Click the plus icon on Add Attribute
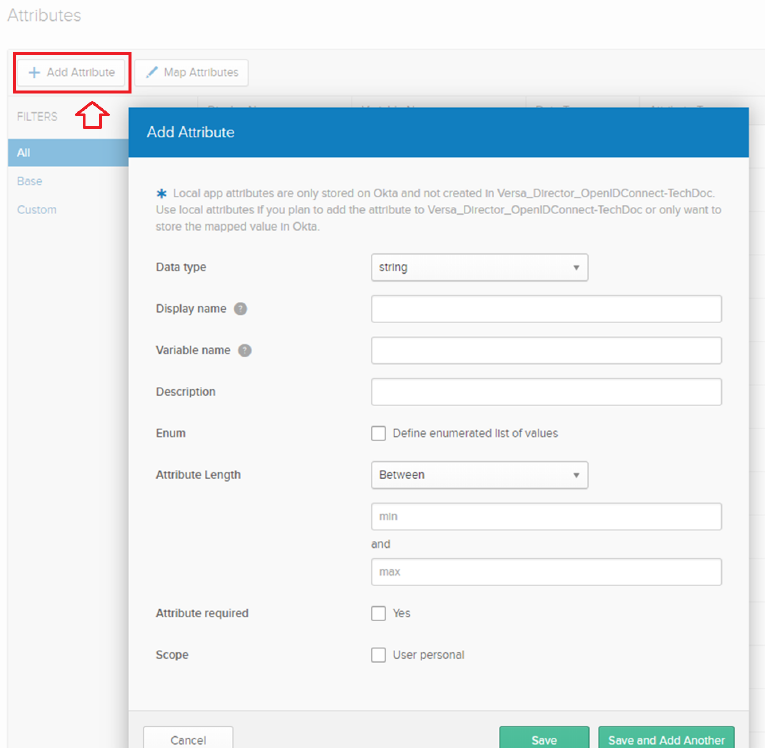782x754 pixels. point(34,73)
